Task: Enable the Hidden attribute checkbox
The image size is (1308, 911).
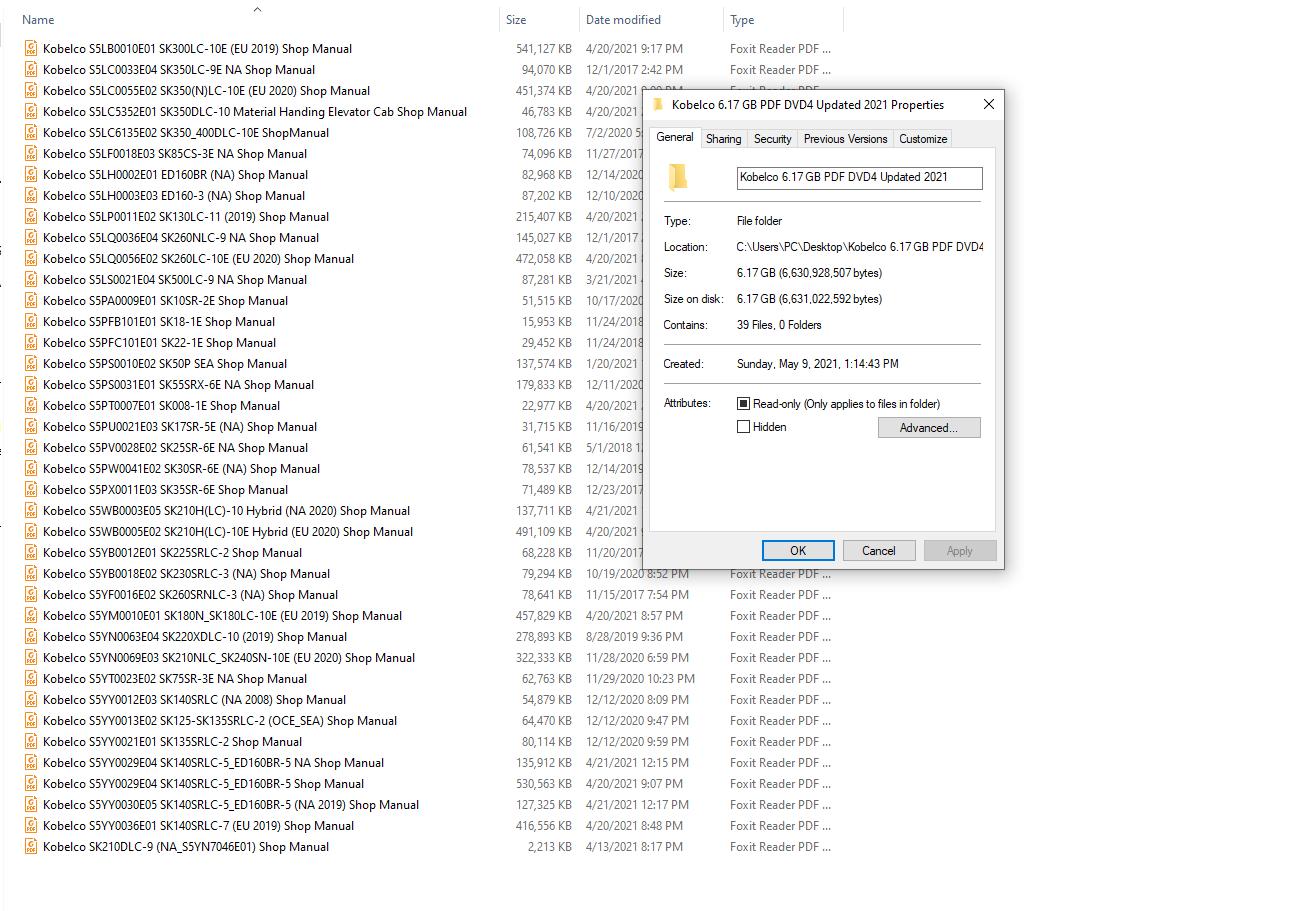Action: click(743, 426)
